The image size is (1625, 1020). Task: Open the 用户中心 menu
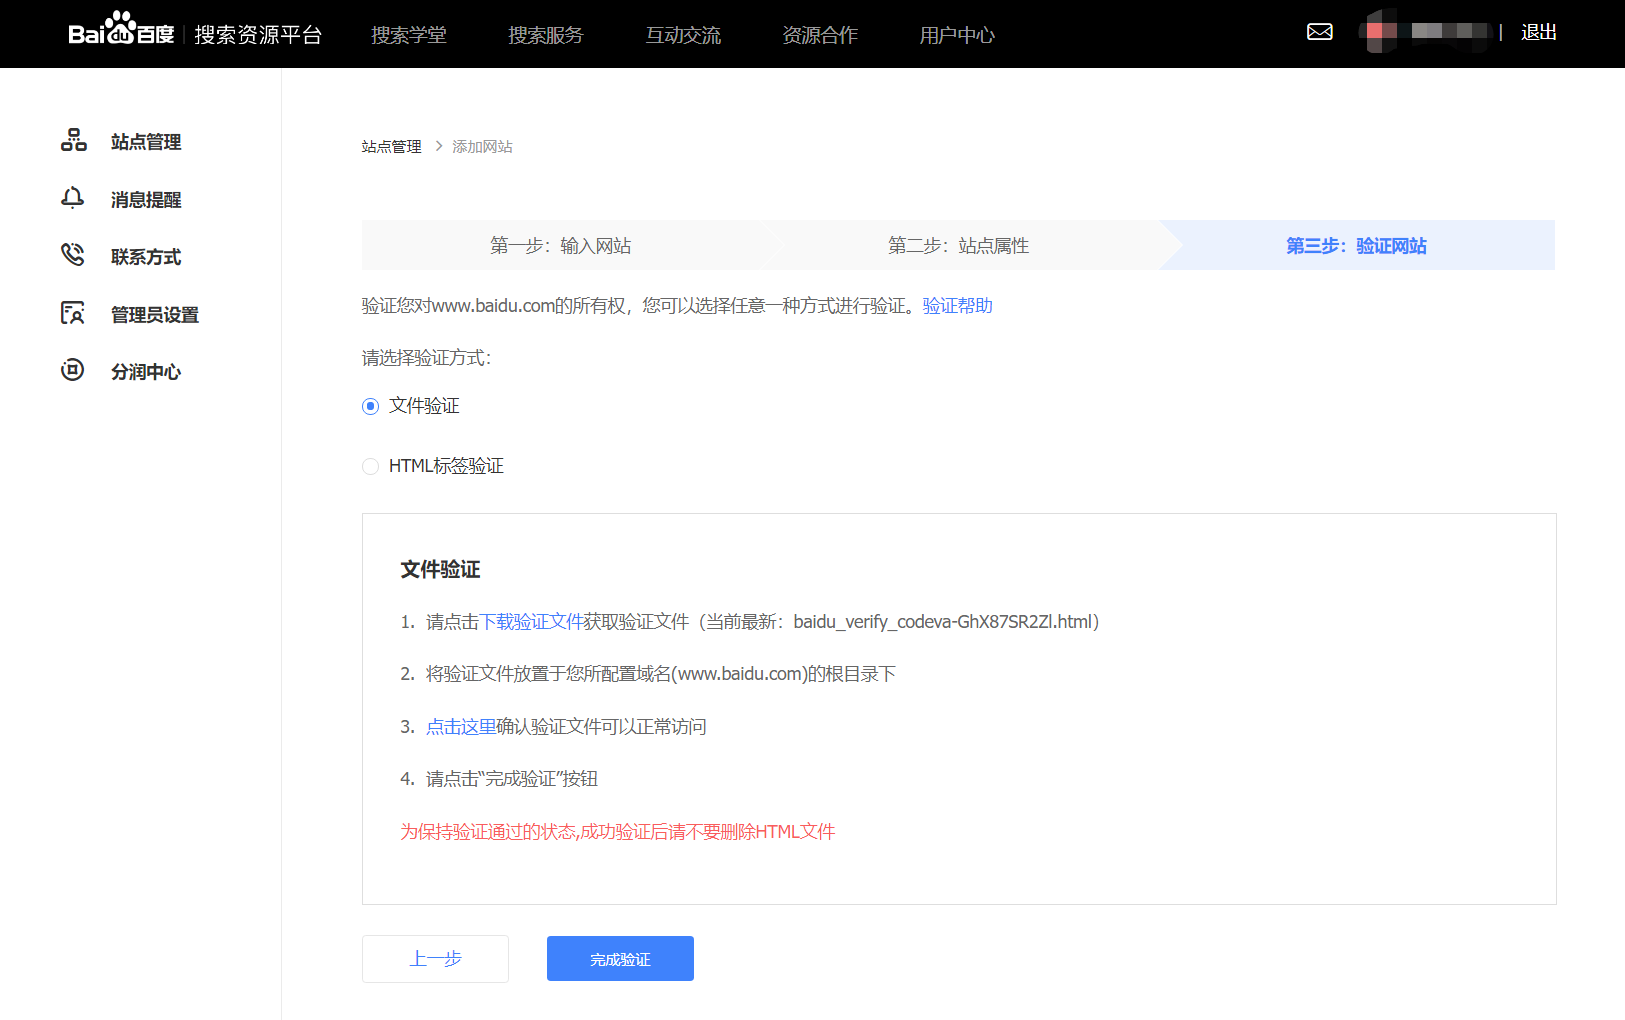[956, 35]
